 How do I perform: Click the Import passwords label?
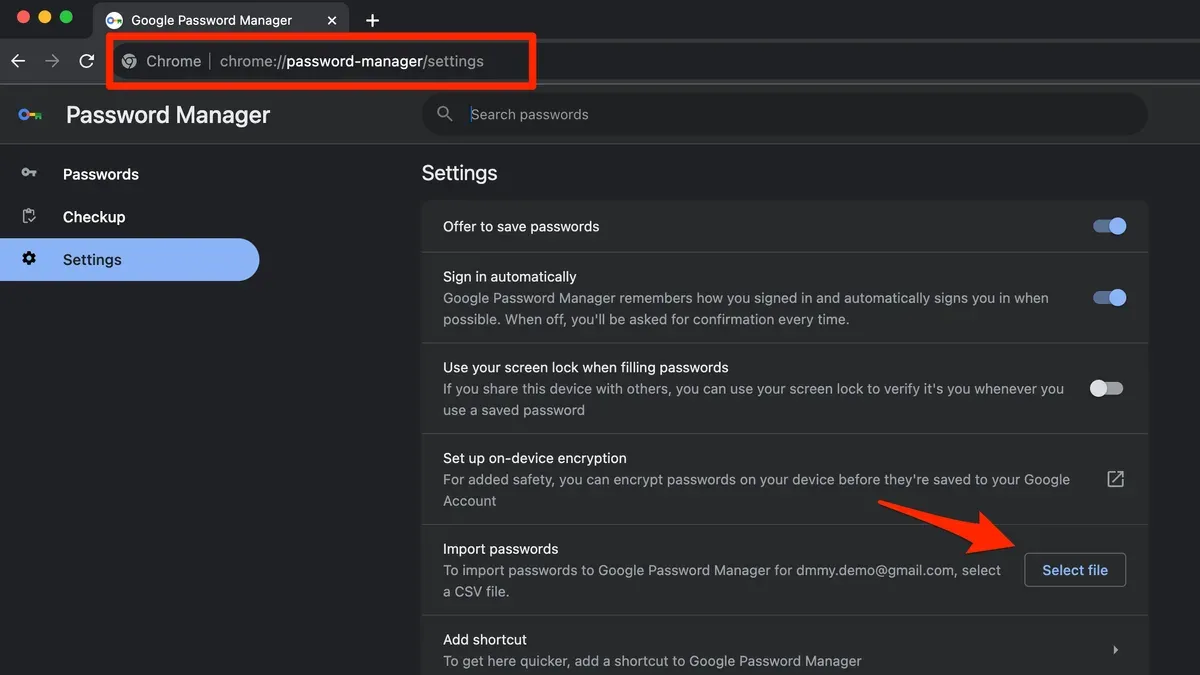(501, 549)
